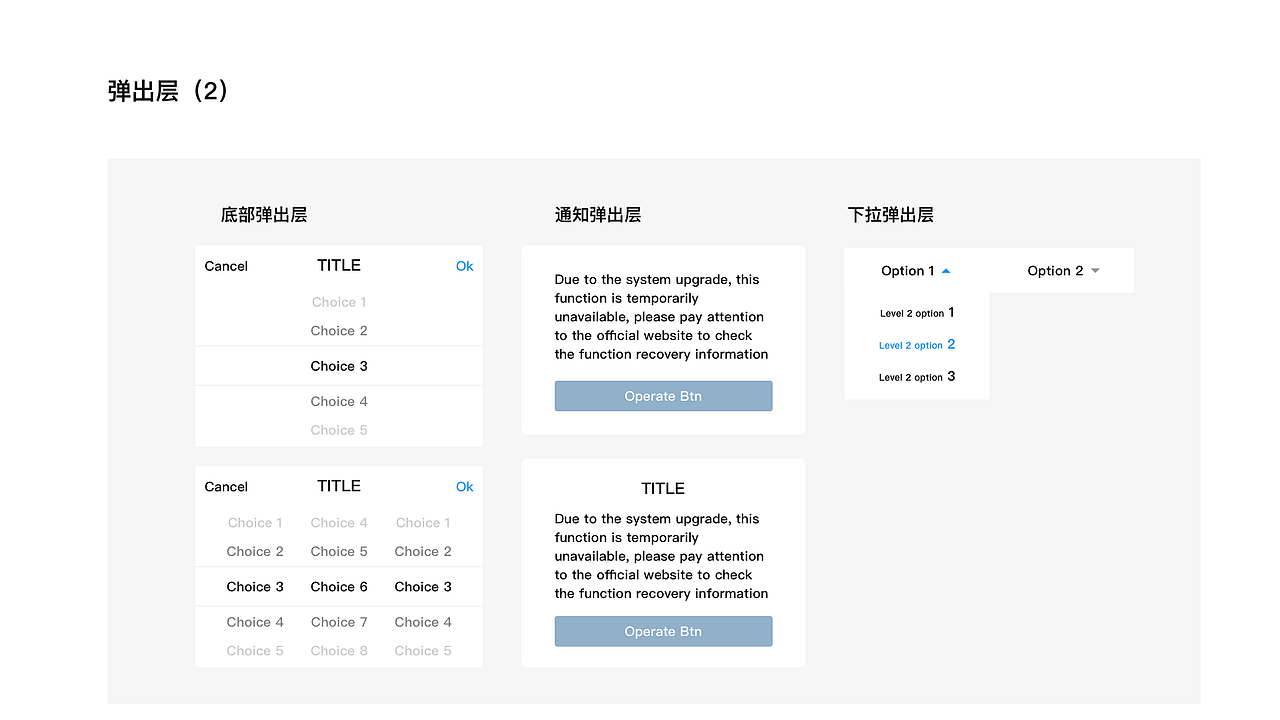The width and height of the screenshot is (1280, 720).
Task: Click the 底部弹出层 section heading
Action: point(264,215)
